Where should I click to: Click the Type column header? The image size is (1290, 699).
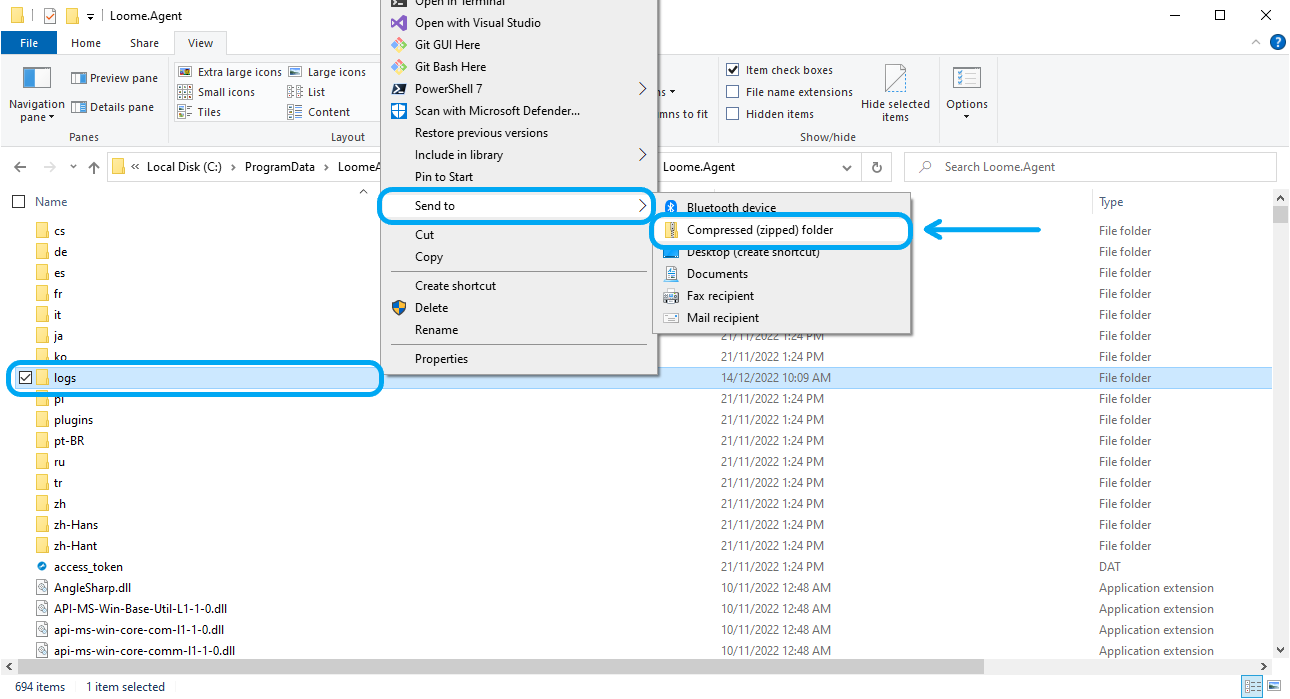(1111, 201)
